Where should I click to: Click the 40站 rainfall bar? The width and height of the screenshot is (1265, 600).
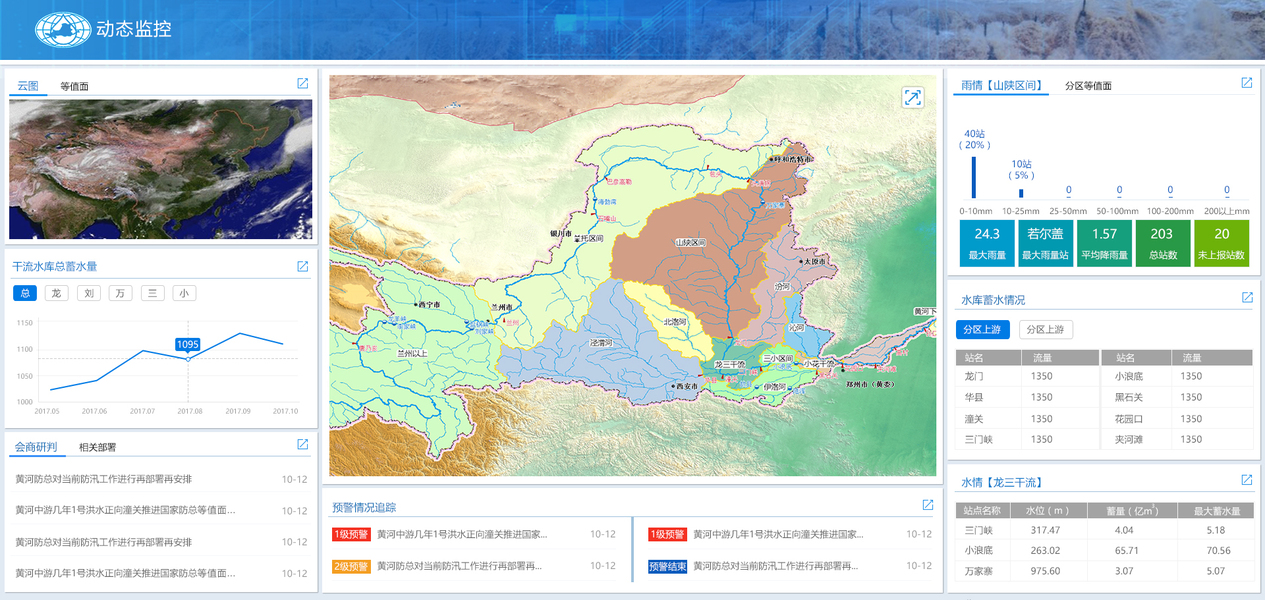tap(974, 177)
